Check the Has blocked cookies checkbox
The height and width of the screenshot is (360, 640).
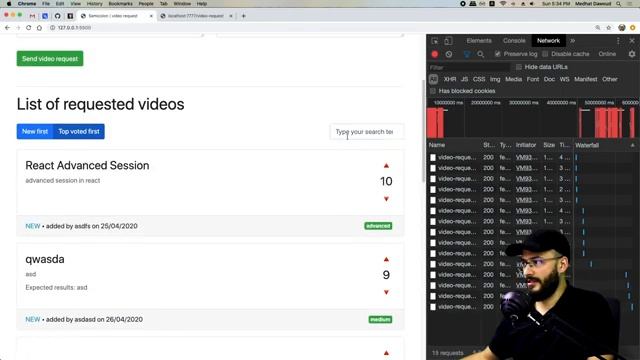tap(433, 91)
